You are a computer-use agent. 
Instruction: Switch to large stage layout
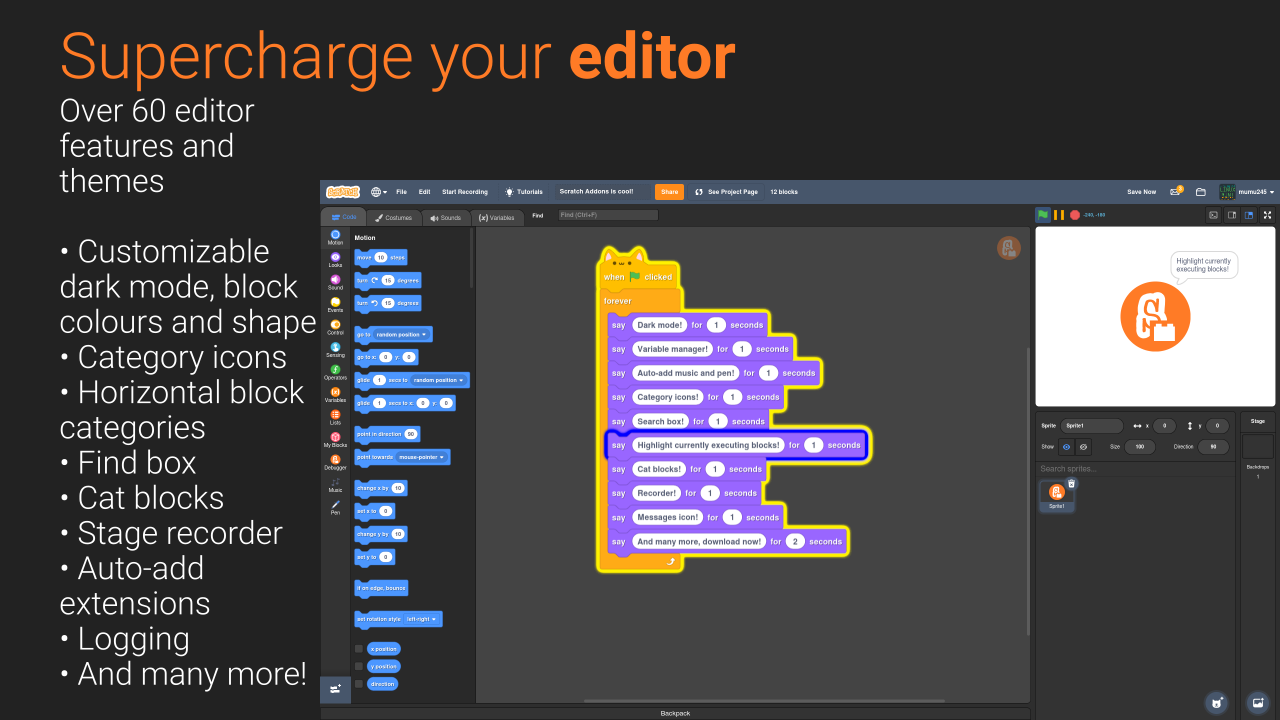click(1248, 215)
